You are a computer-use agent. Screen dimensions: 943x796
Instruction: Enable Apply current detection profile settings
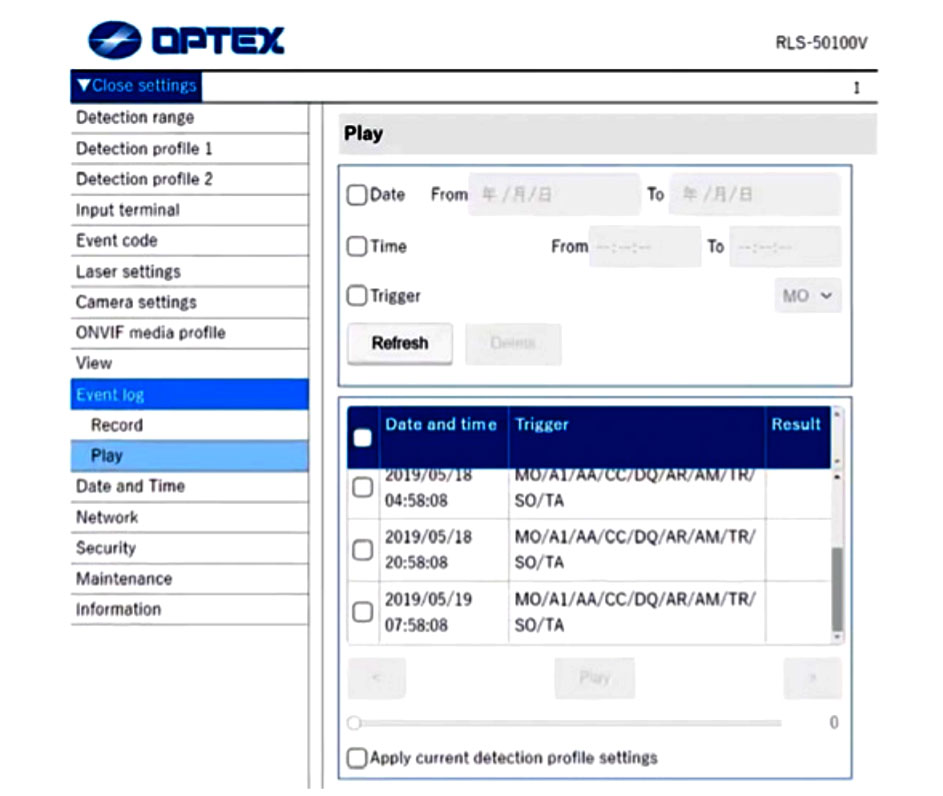click(x=357, y=758)
